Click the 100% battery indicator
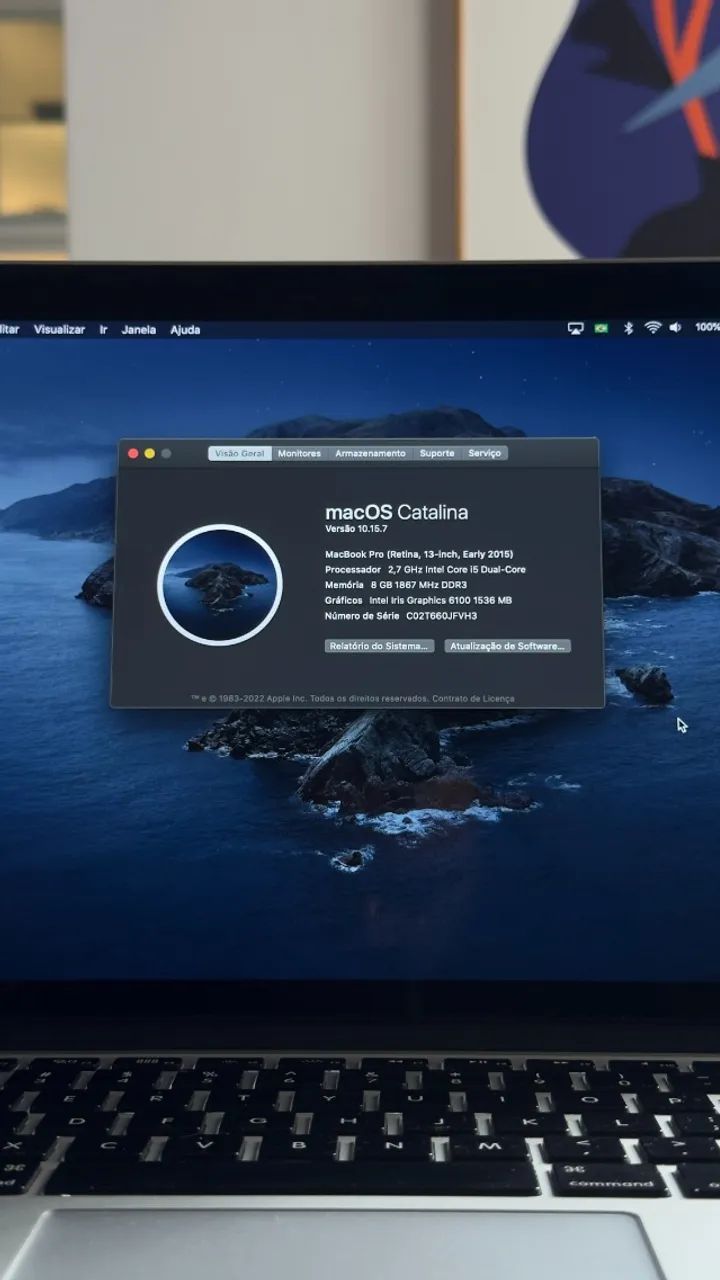The image size is (720, 1280). pyautogui.click(x=707, y=327)
